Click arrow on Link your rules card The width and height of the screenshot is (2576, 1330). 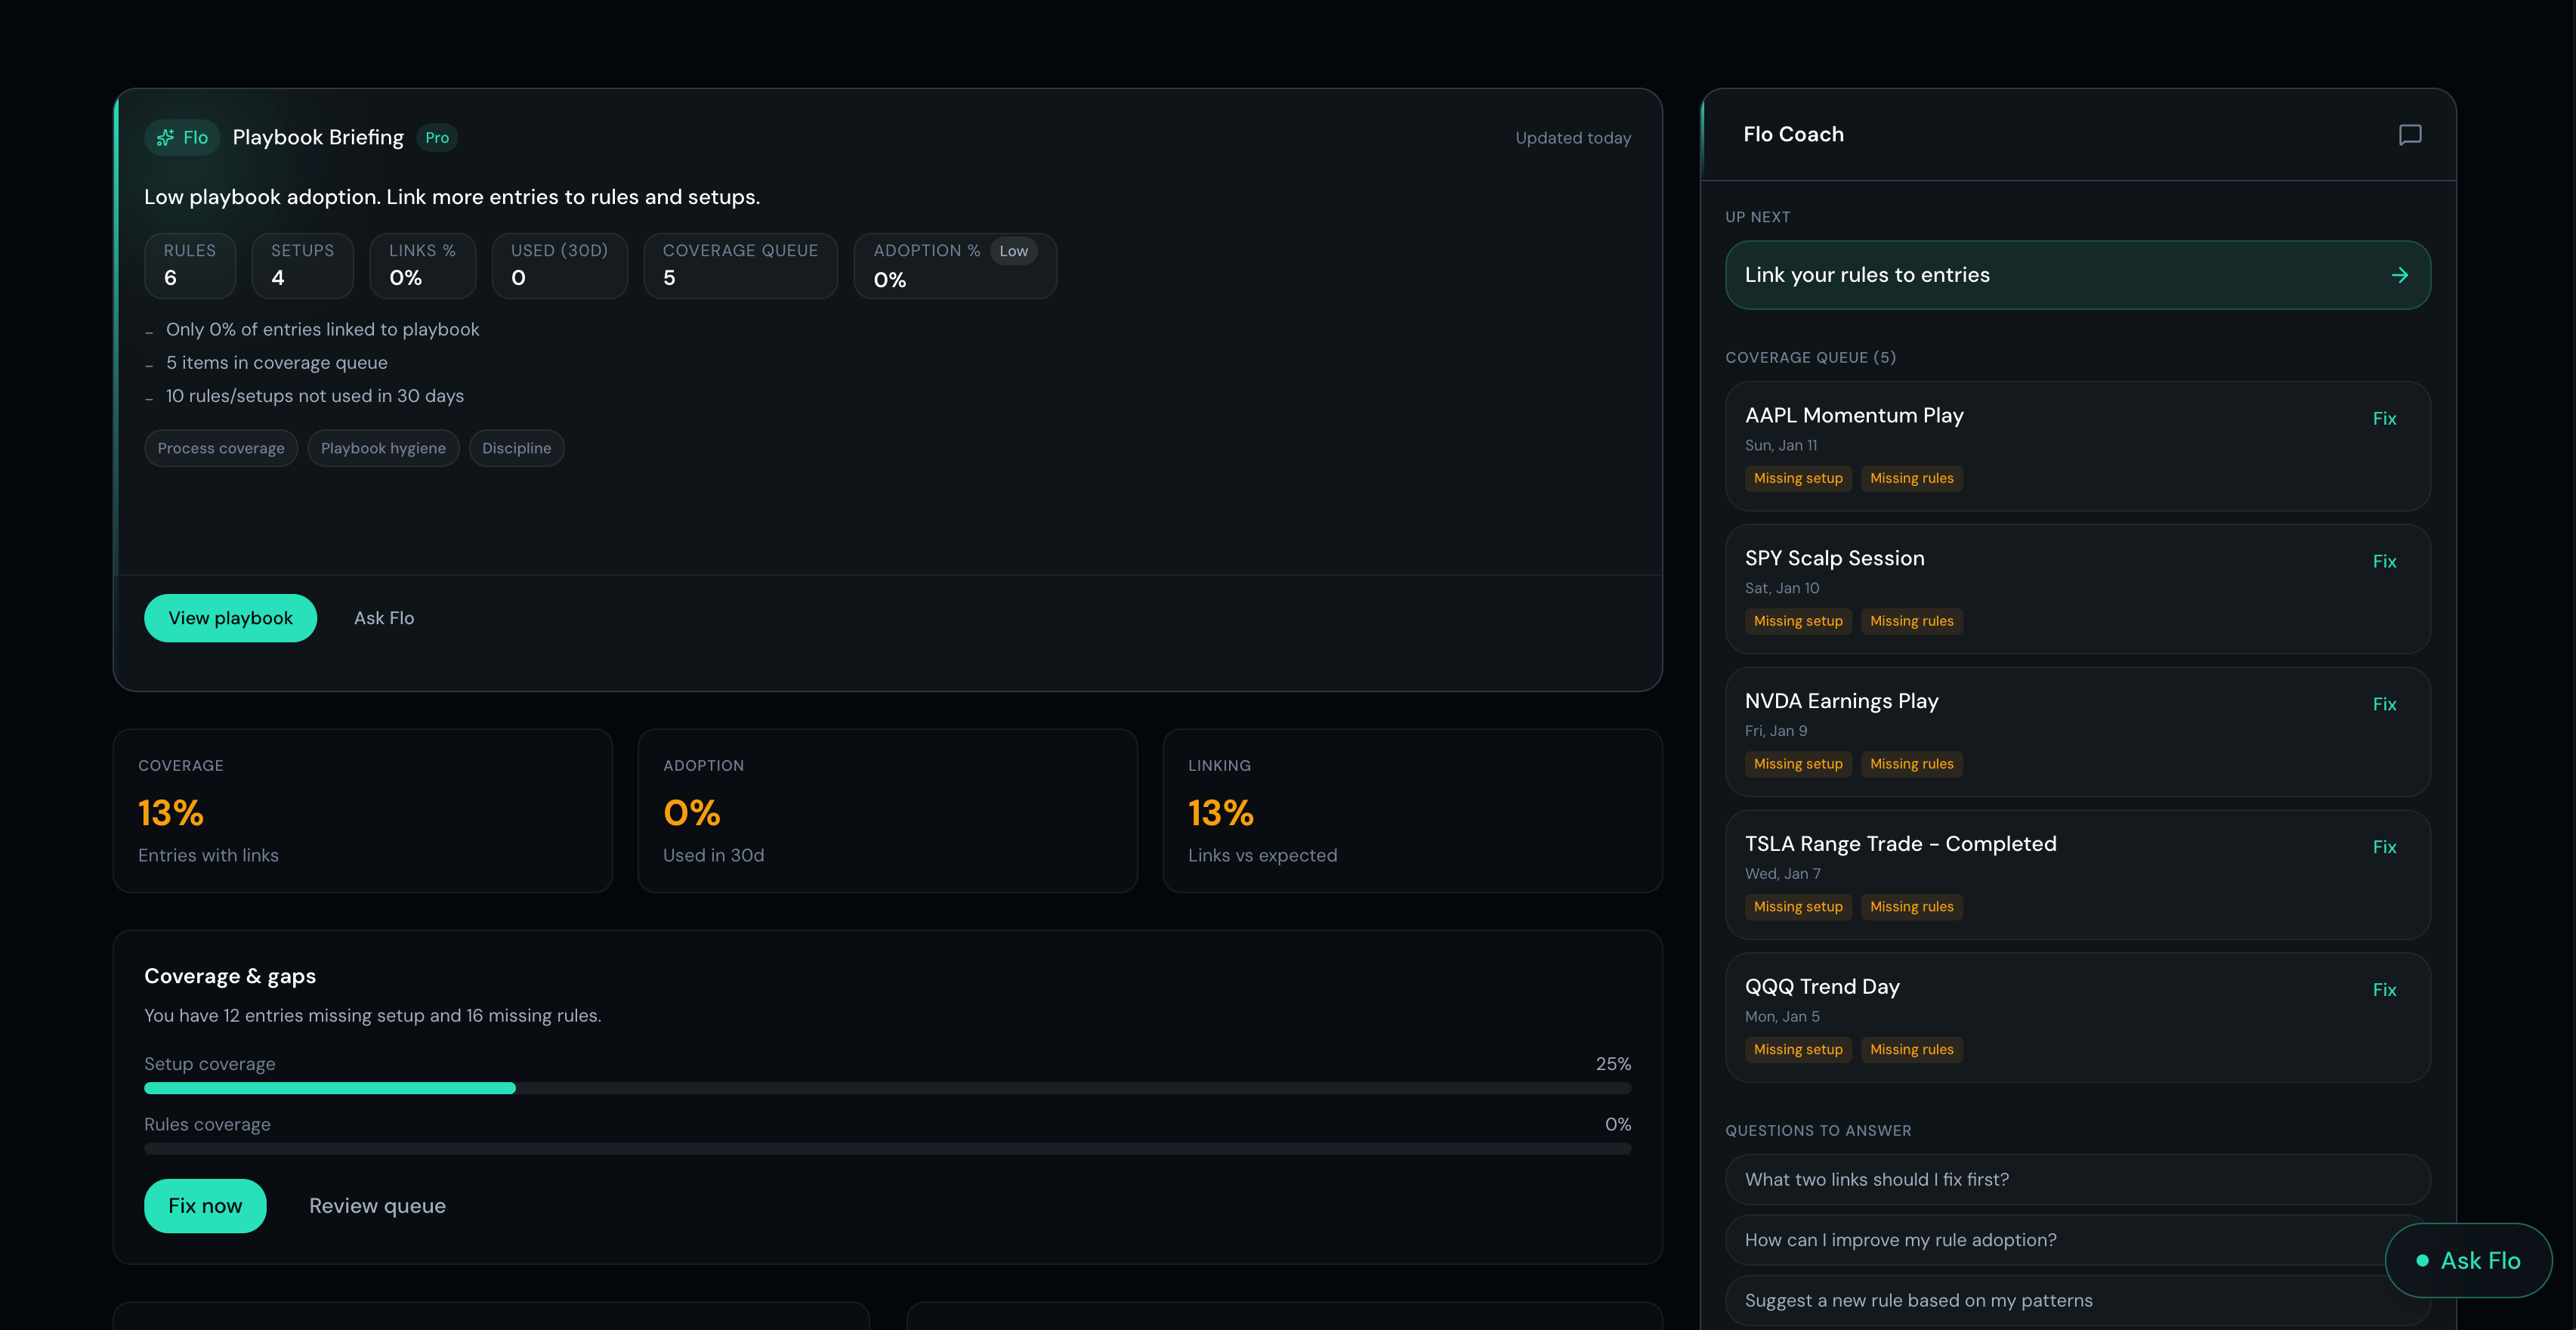pyautogui.click(x=2399, y=275)
